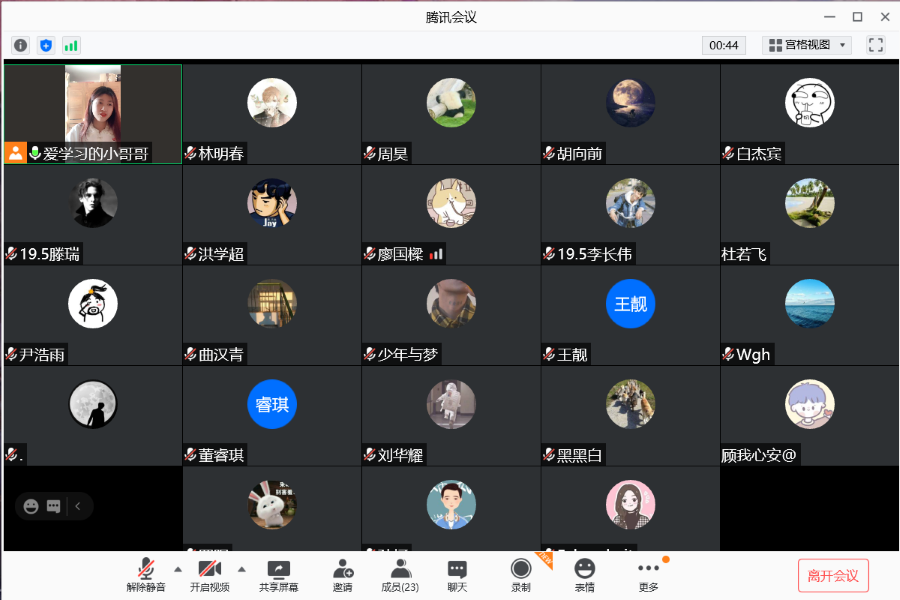The width and height of the screenshot is (900, 600).
Task: Click the floating barrage chat bubble icon
Action: point(53,506)
